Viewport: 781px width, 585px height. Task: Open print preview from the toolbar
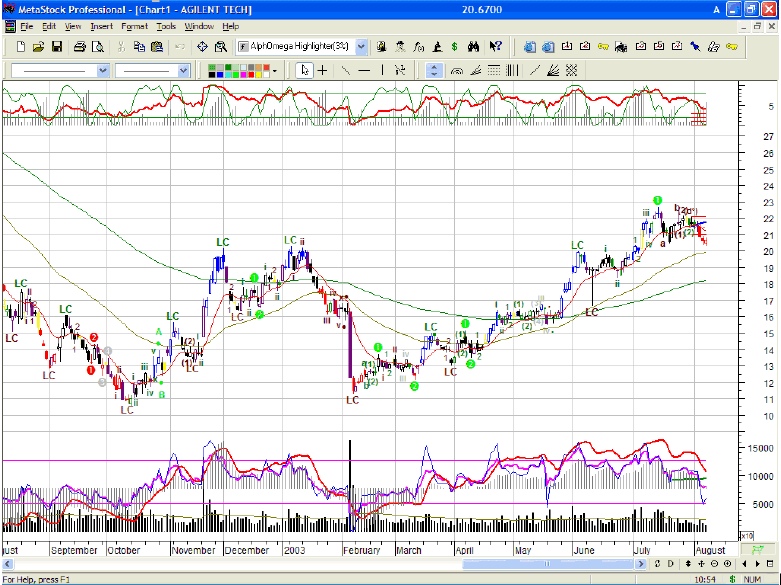click(98, 47)
